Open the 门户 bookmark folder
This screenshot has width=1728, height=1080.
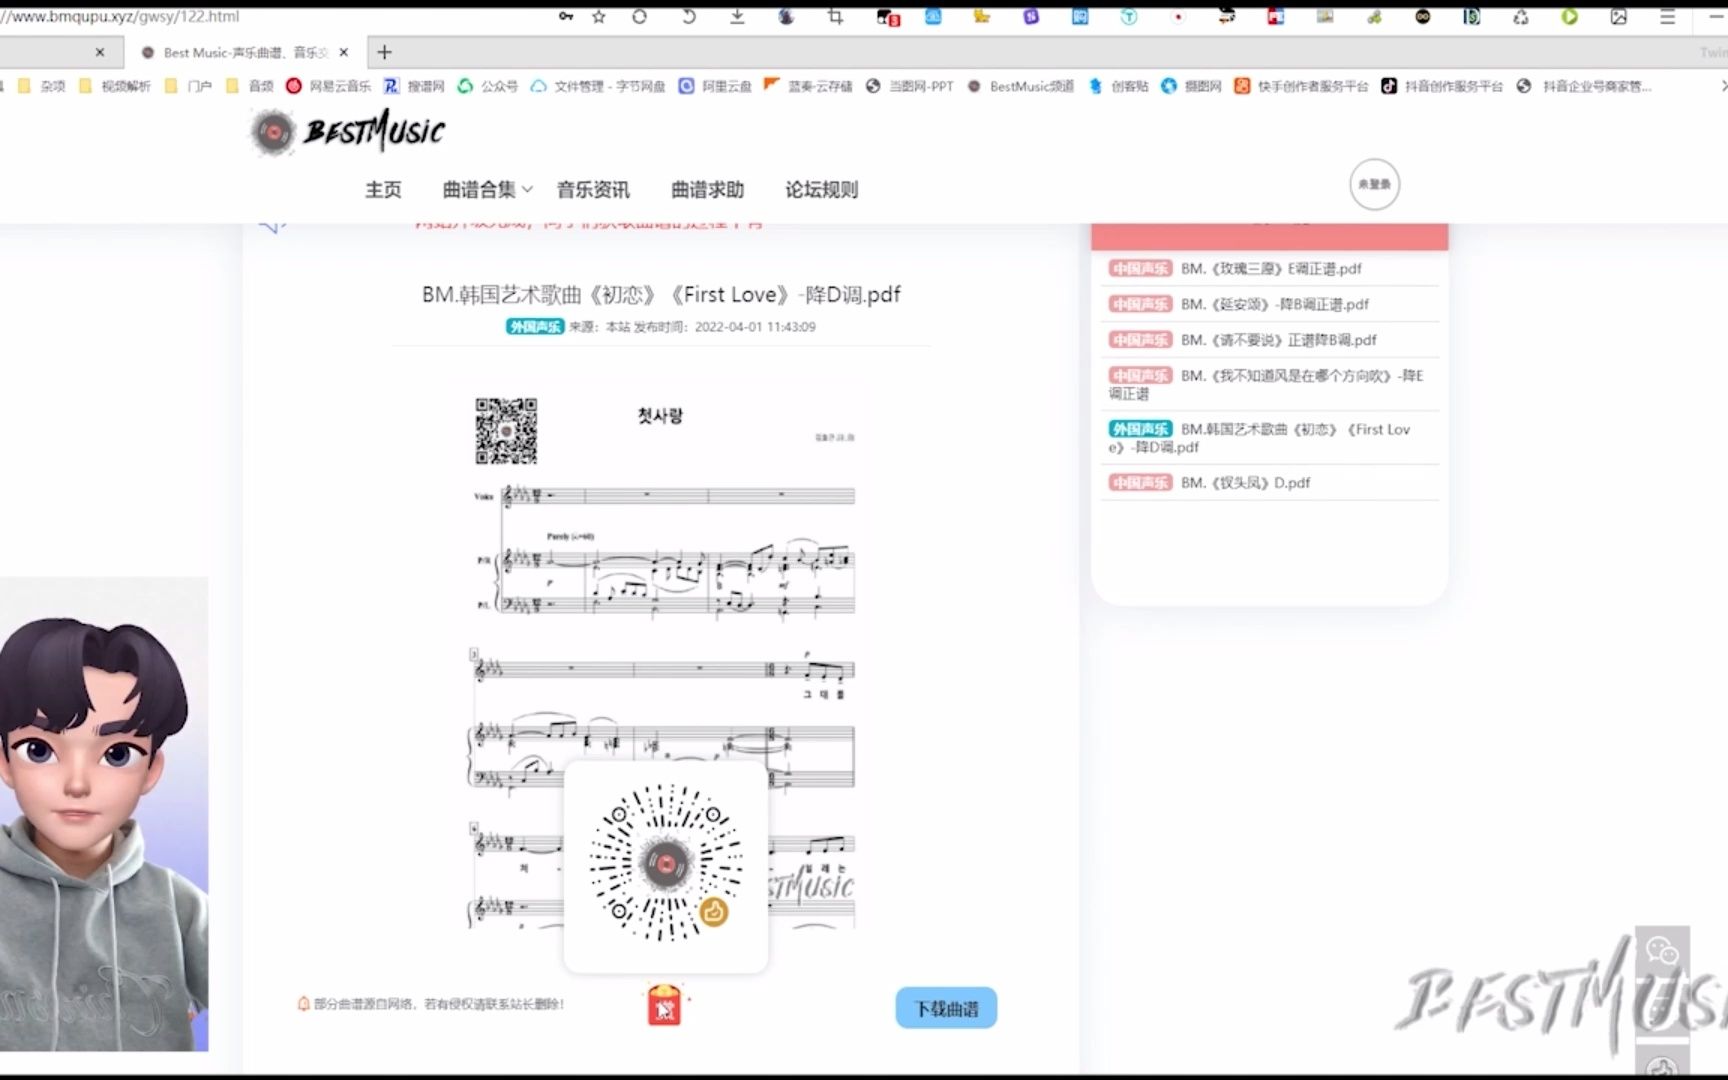[188, 86]
